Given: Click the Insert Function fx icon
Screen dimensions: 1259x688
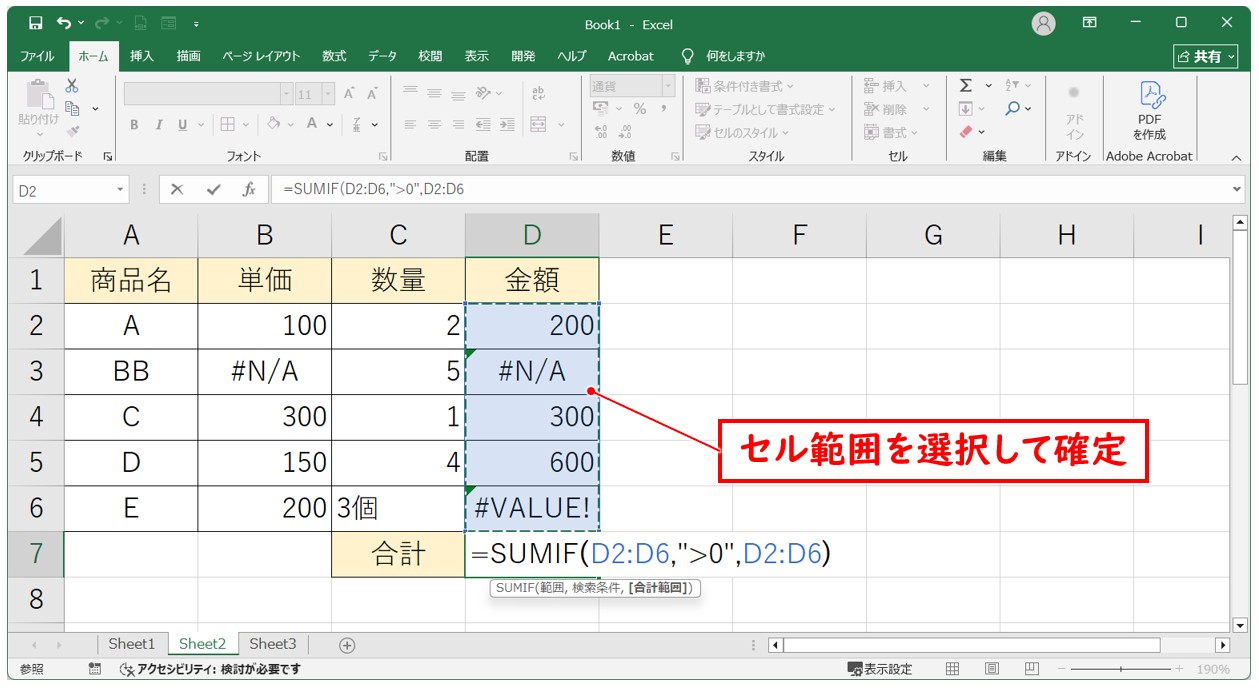Looking at the screenshot, I should click(249, 189).
